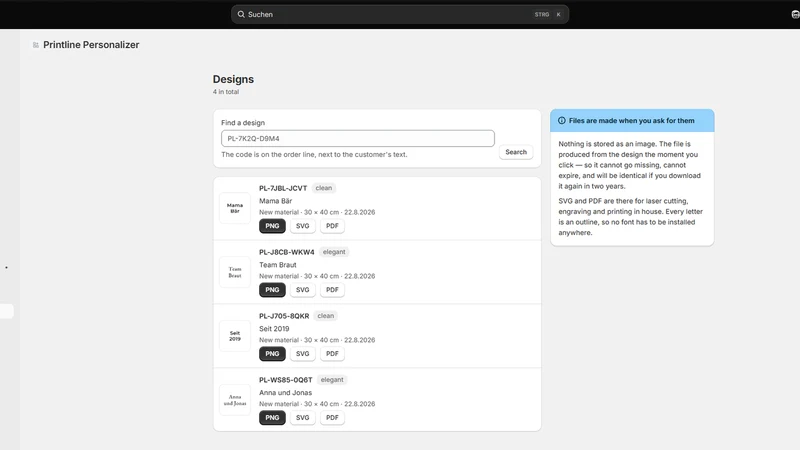Image resolution: width=800 pixels, height=450 pixels.
Task: Open the Team Braut thumbnail preview
Action: tap(235, 272)
